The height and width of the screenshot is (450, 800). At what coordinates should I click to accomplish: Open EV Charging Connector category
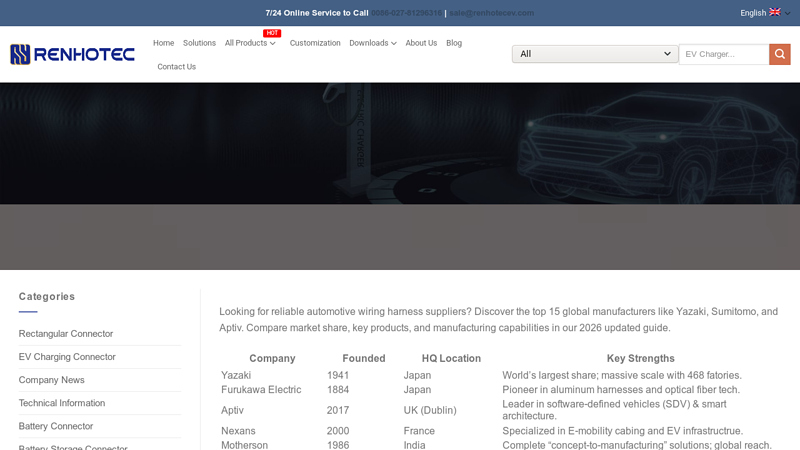pyautogui.click(x=67, y=357)
